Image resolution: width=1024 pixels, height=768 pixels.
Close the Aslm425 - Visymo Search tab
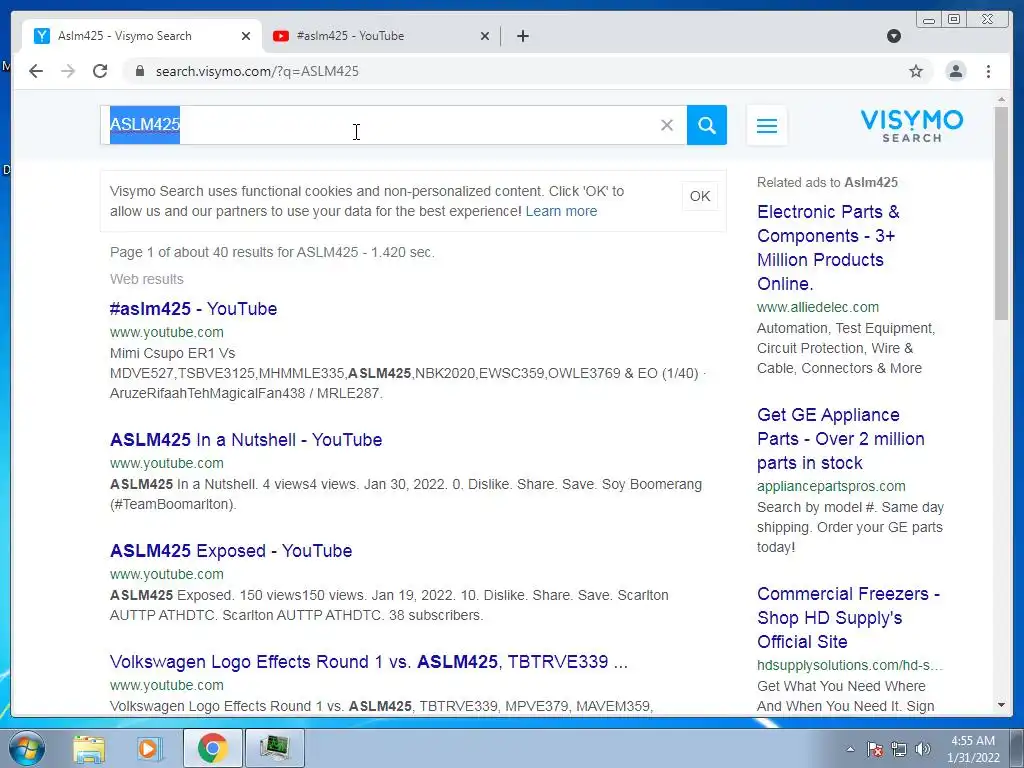246,36
